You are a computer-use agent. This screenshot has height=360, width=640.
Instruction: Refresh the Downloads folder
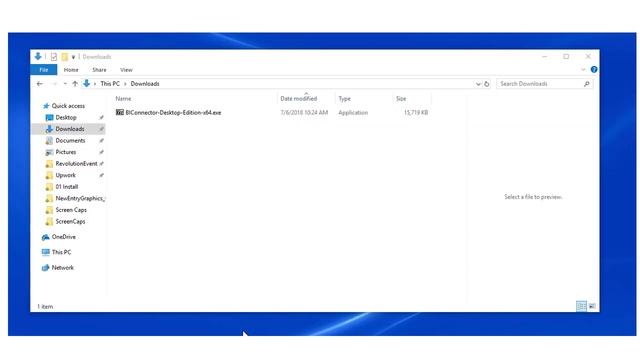[x=487, y=84]
